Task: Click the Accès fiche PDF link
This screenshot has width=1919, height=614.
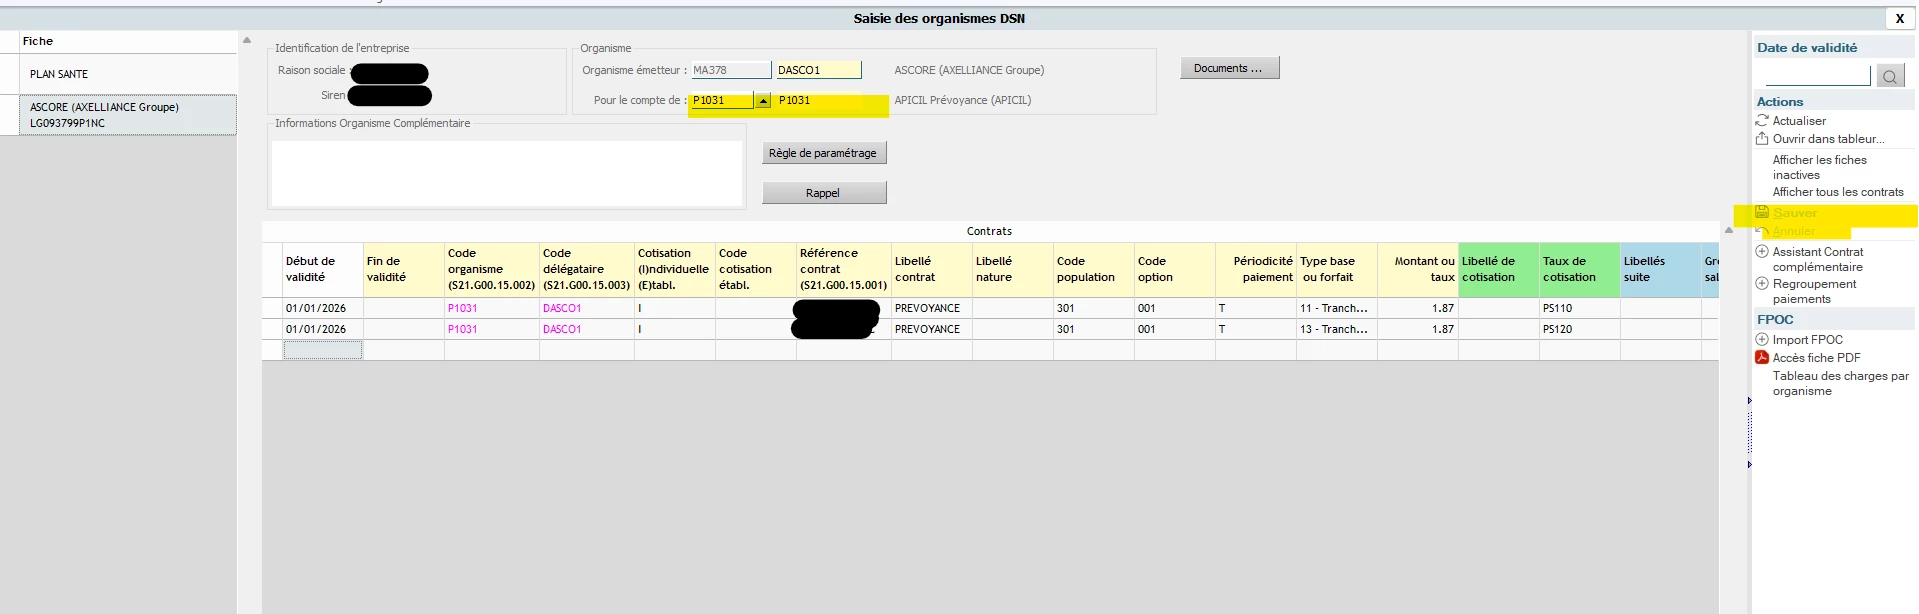Action: point(1816,358)
